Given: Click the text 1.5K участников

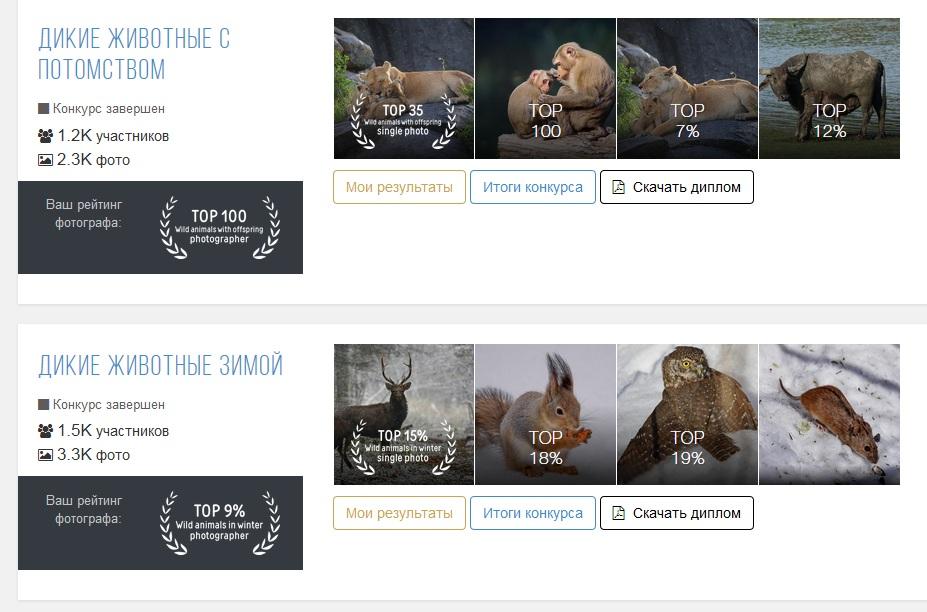Looking at the screenshot, I should [x=113, y=430].
